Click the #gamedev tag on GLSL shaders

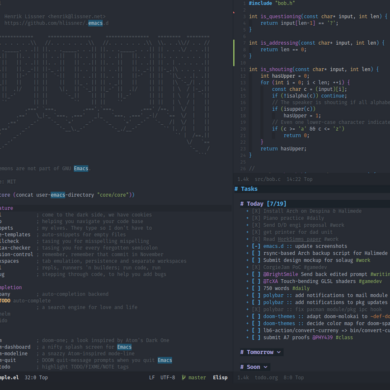click(x=370, y=281)
